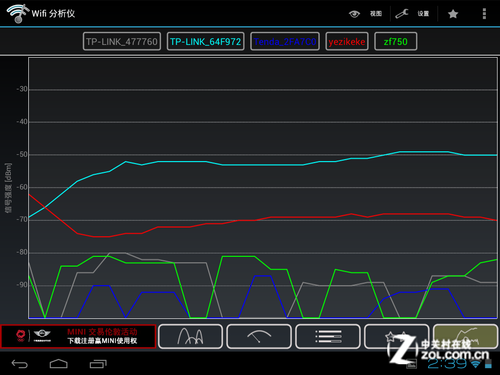This screenshot has width=500, height=375.
Task: Toggle TP-LINK_64F972 network visibility
Action: pyautogui.click(x=205, y=41)
